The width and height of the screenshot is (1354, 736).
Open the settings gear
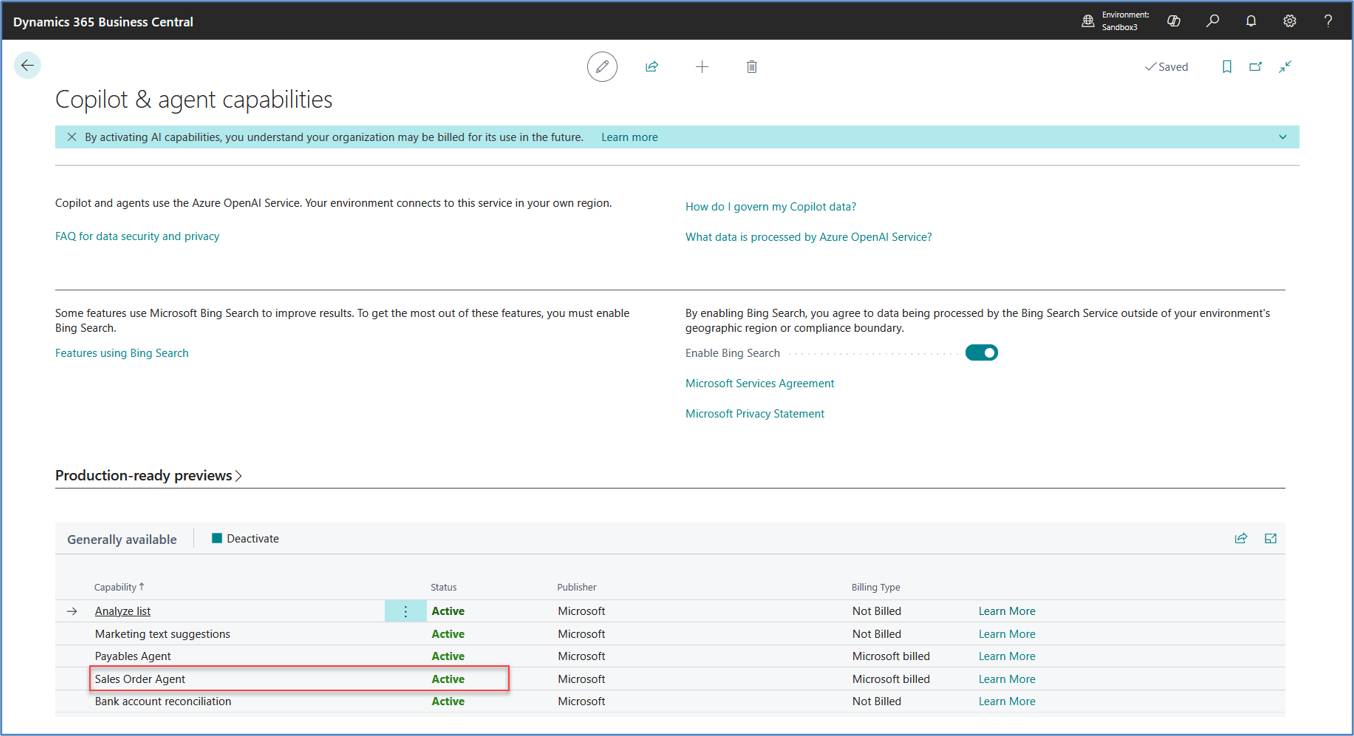[1290, 21]
